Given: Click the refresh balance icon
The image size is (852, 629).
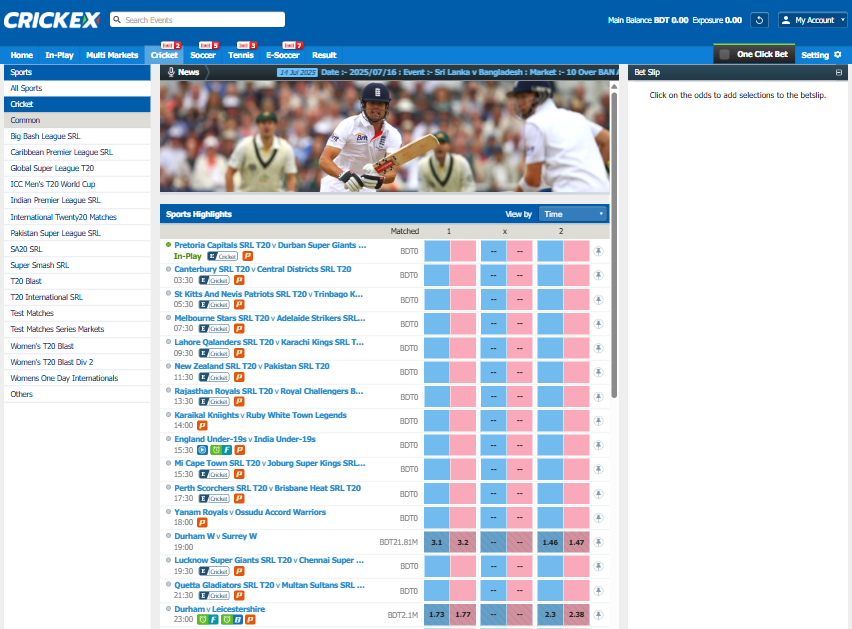Looking at the screenshot, I should tap(760, 20).
